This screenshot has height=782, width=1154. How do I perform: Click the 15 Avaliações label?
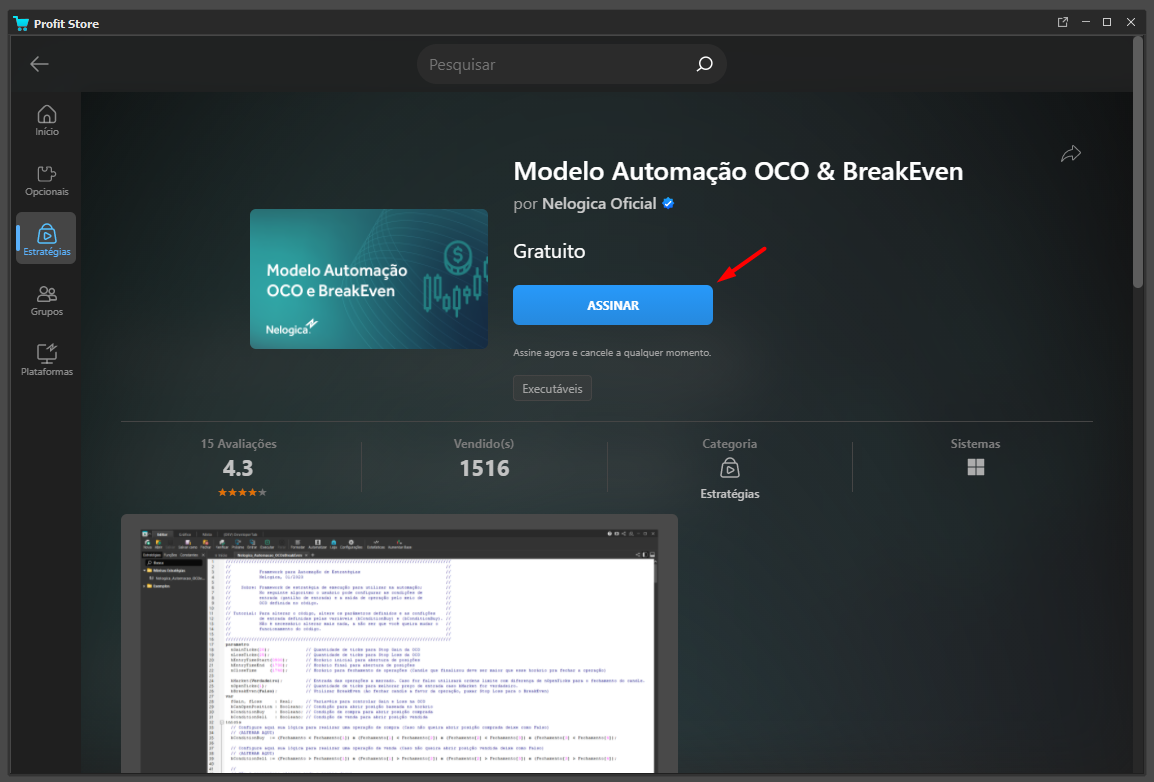coord(238,444)
